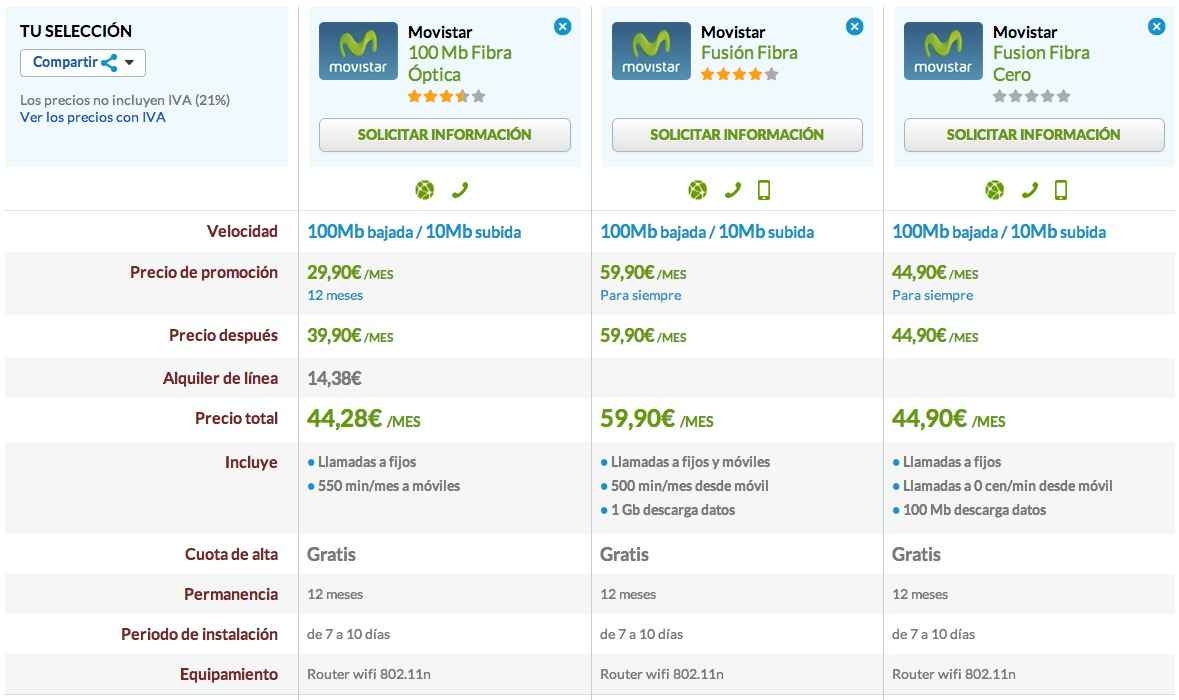Viewport: 1179px width, 700px height.
Task: Click the Precio de promoción row label
Action: pyautogui.click(x=204, y=273)
